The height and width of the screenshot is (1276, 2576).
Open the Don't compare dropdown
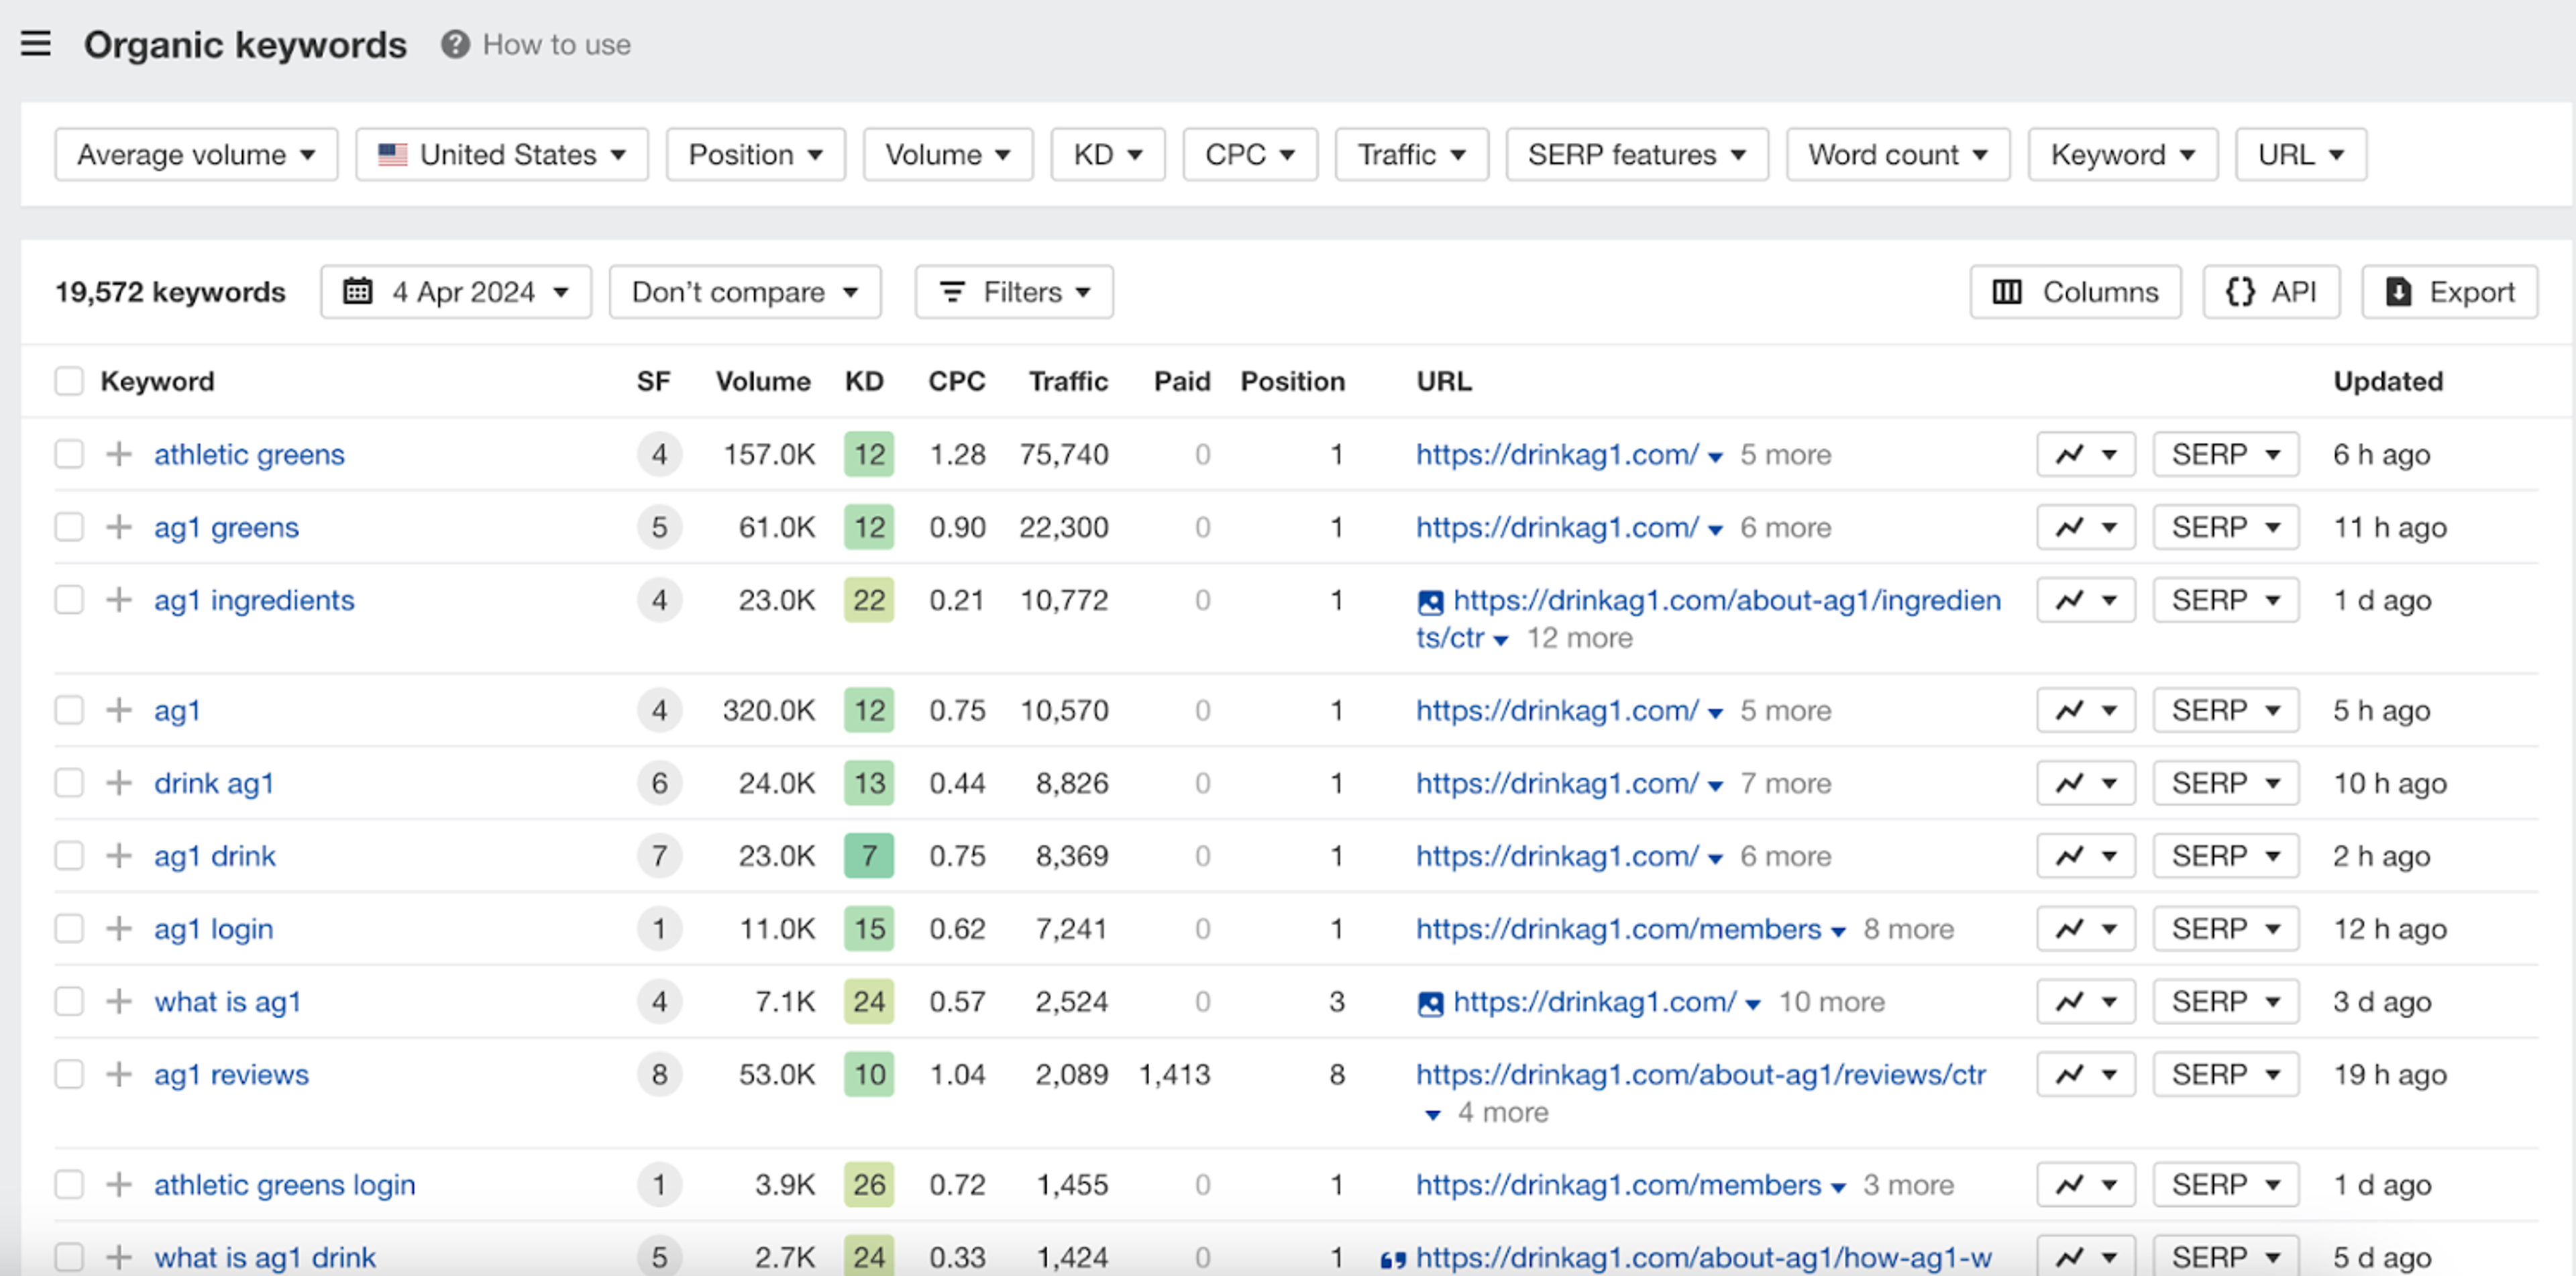[x=744, y=292]
